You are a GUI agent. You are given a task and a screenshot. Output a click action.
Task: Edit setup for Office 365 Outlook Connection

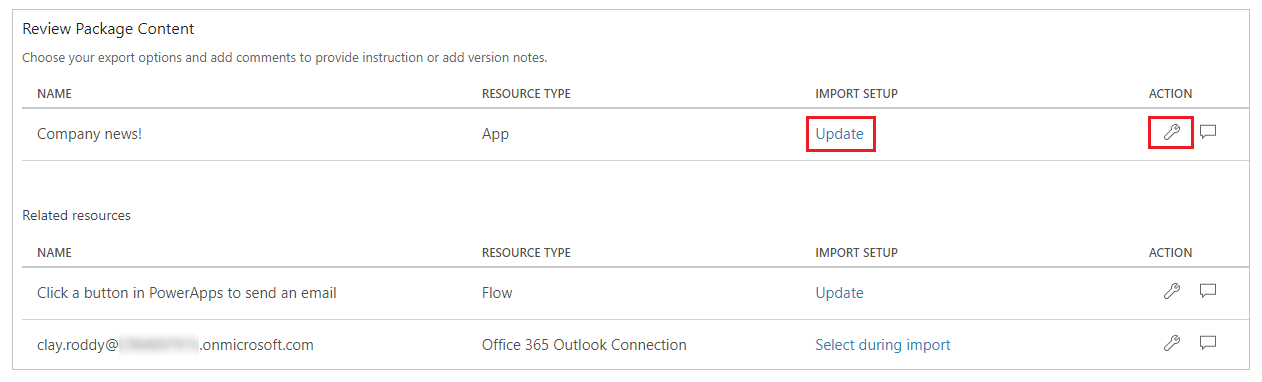pyautogui.click(x=1172, y=344)
